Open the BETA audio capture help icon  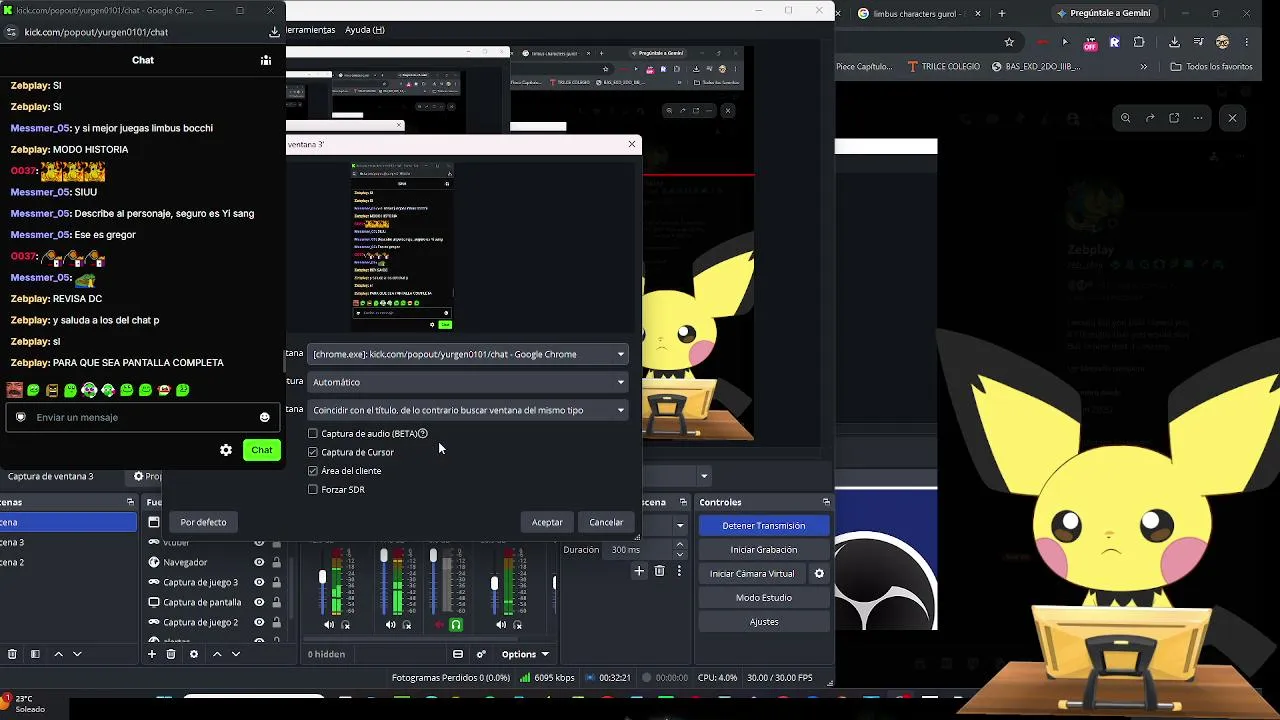pos(423,434)
